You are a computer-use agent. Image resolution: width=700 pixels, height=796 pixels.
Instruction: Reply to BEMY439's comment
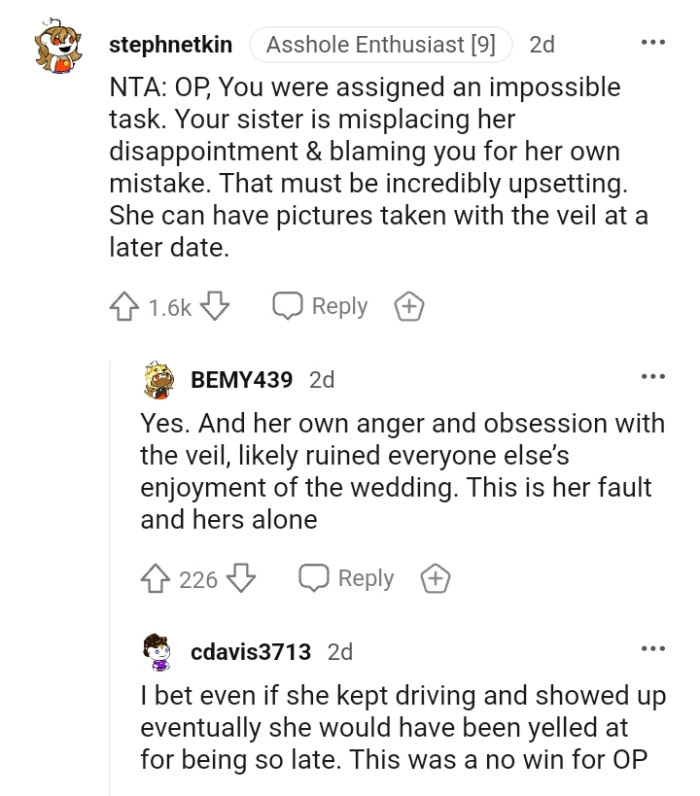pos(348,579)
